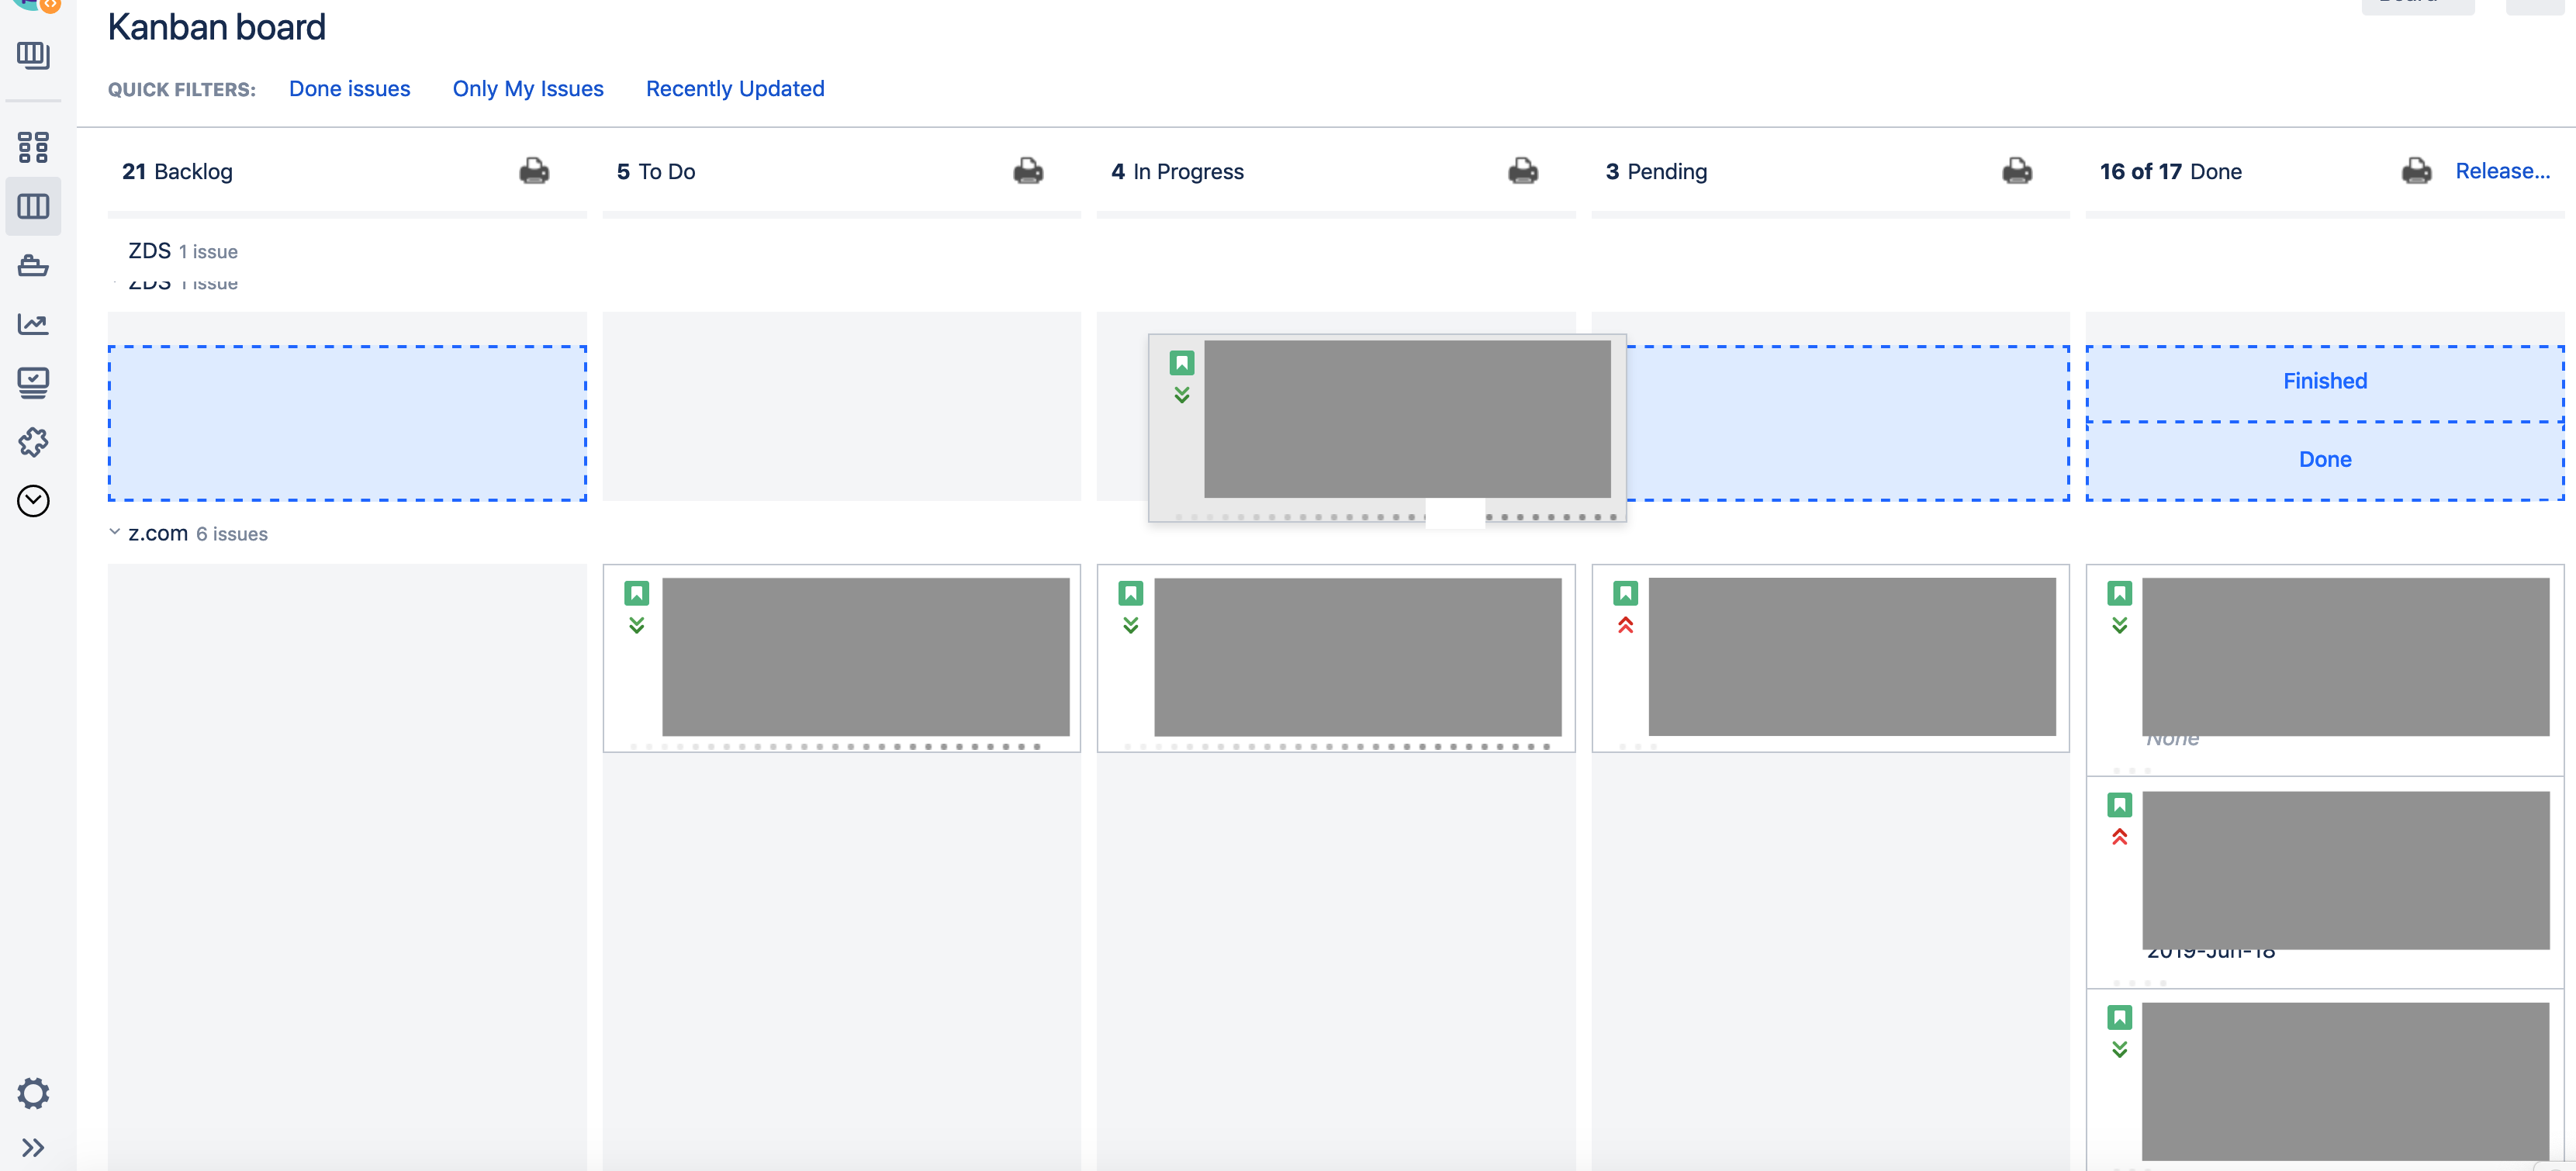Select the Done drop zone

pos(2325,460)
